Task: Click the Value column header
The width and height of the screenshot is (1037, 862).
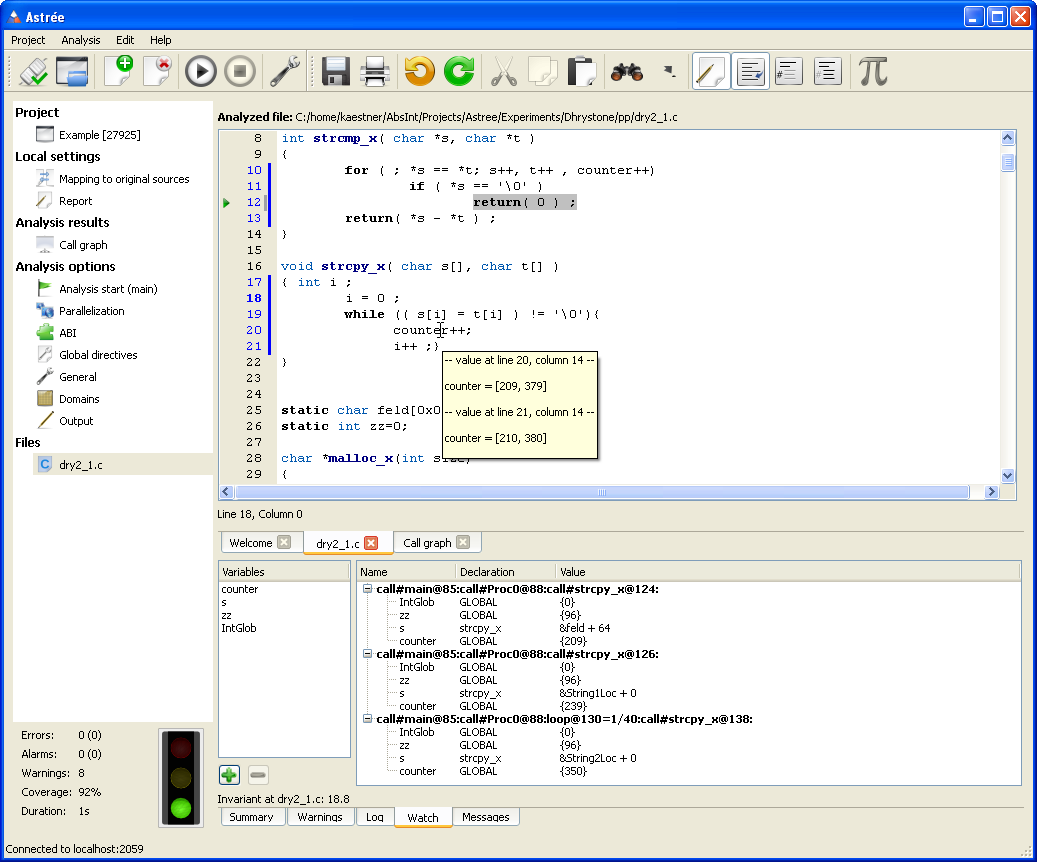Action: pos(787,572)
